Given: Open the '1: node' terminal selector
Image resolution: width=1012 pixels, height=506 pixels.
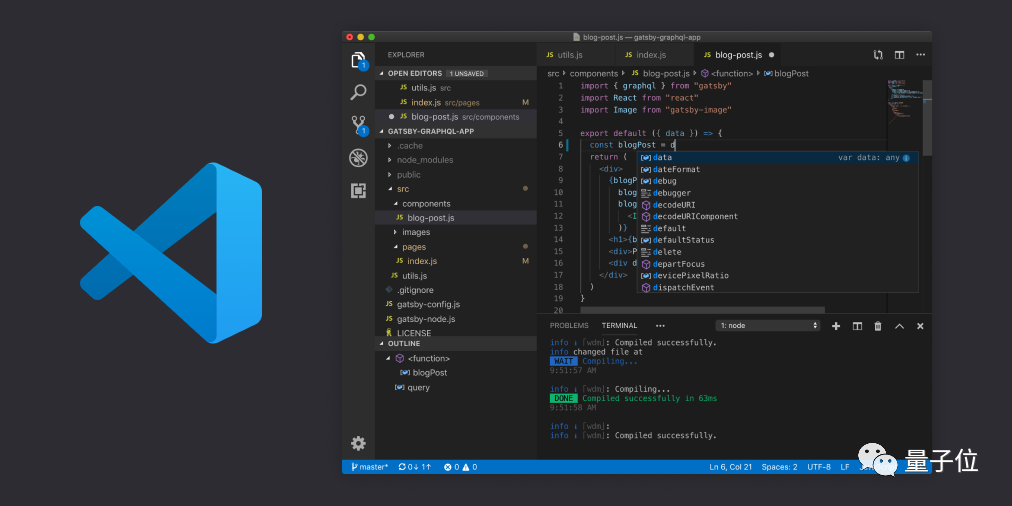Looking at the screenshot, I should 768,326.
